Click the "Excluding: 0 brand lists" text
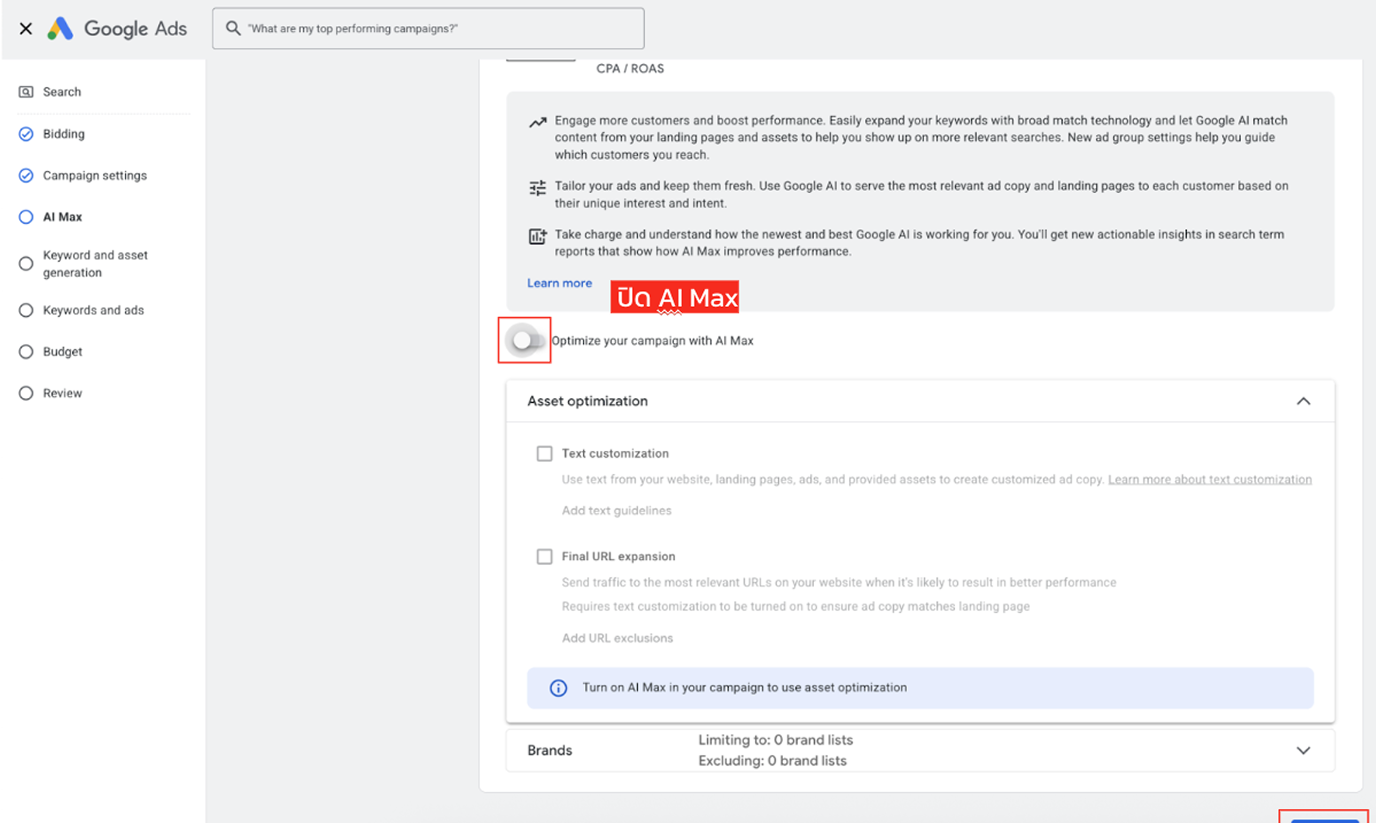 click(772, 761)
